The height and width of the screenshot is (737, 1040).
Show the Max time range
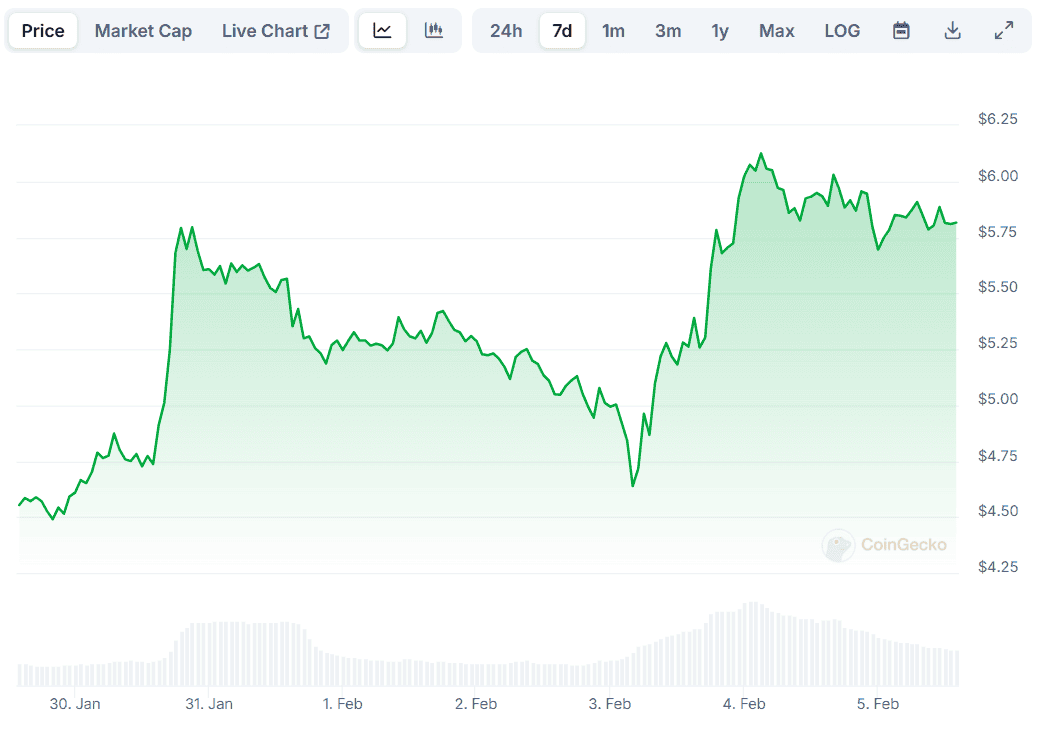[x=776, y=31]
